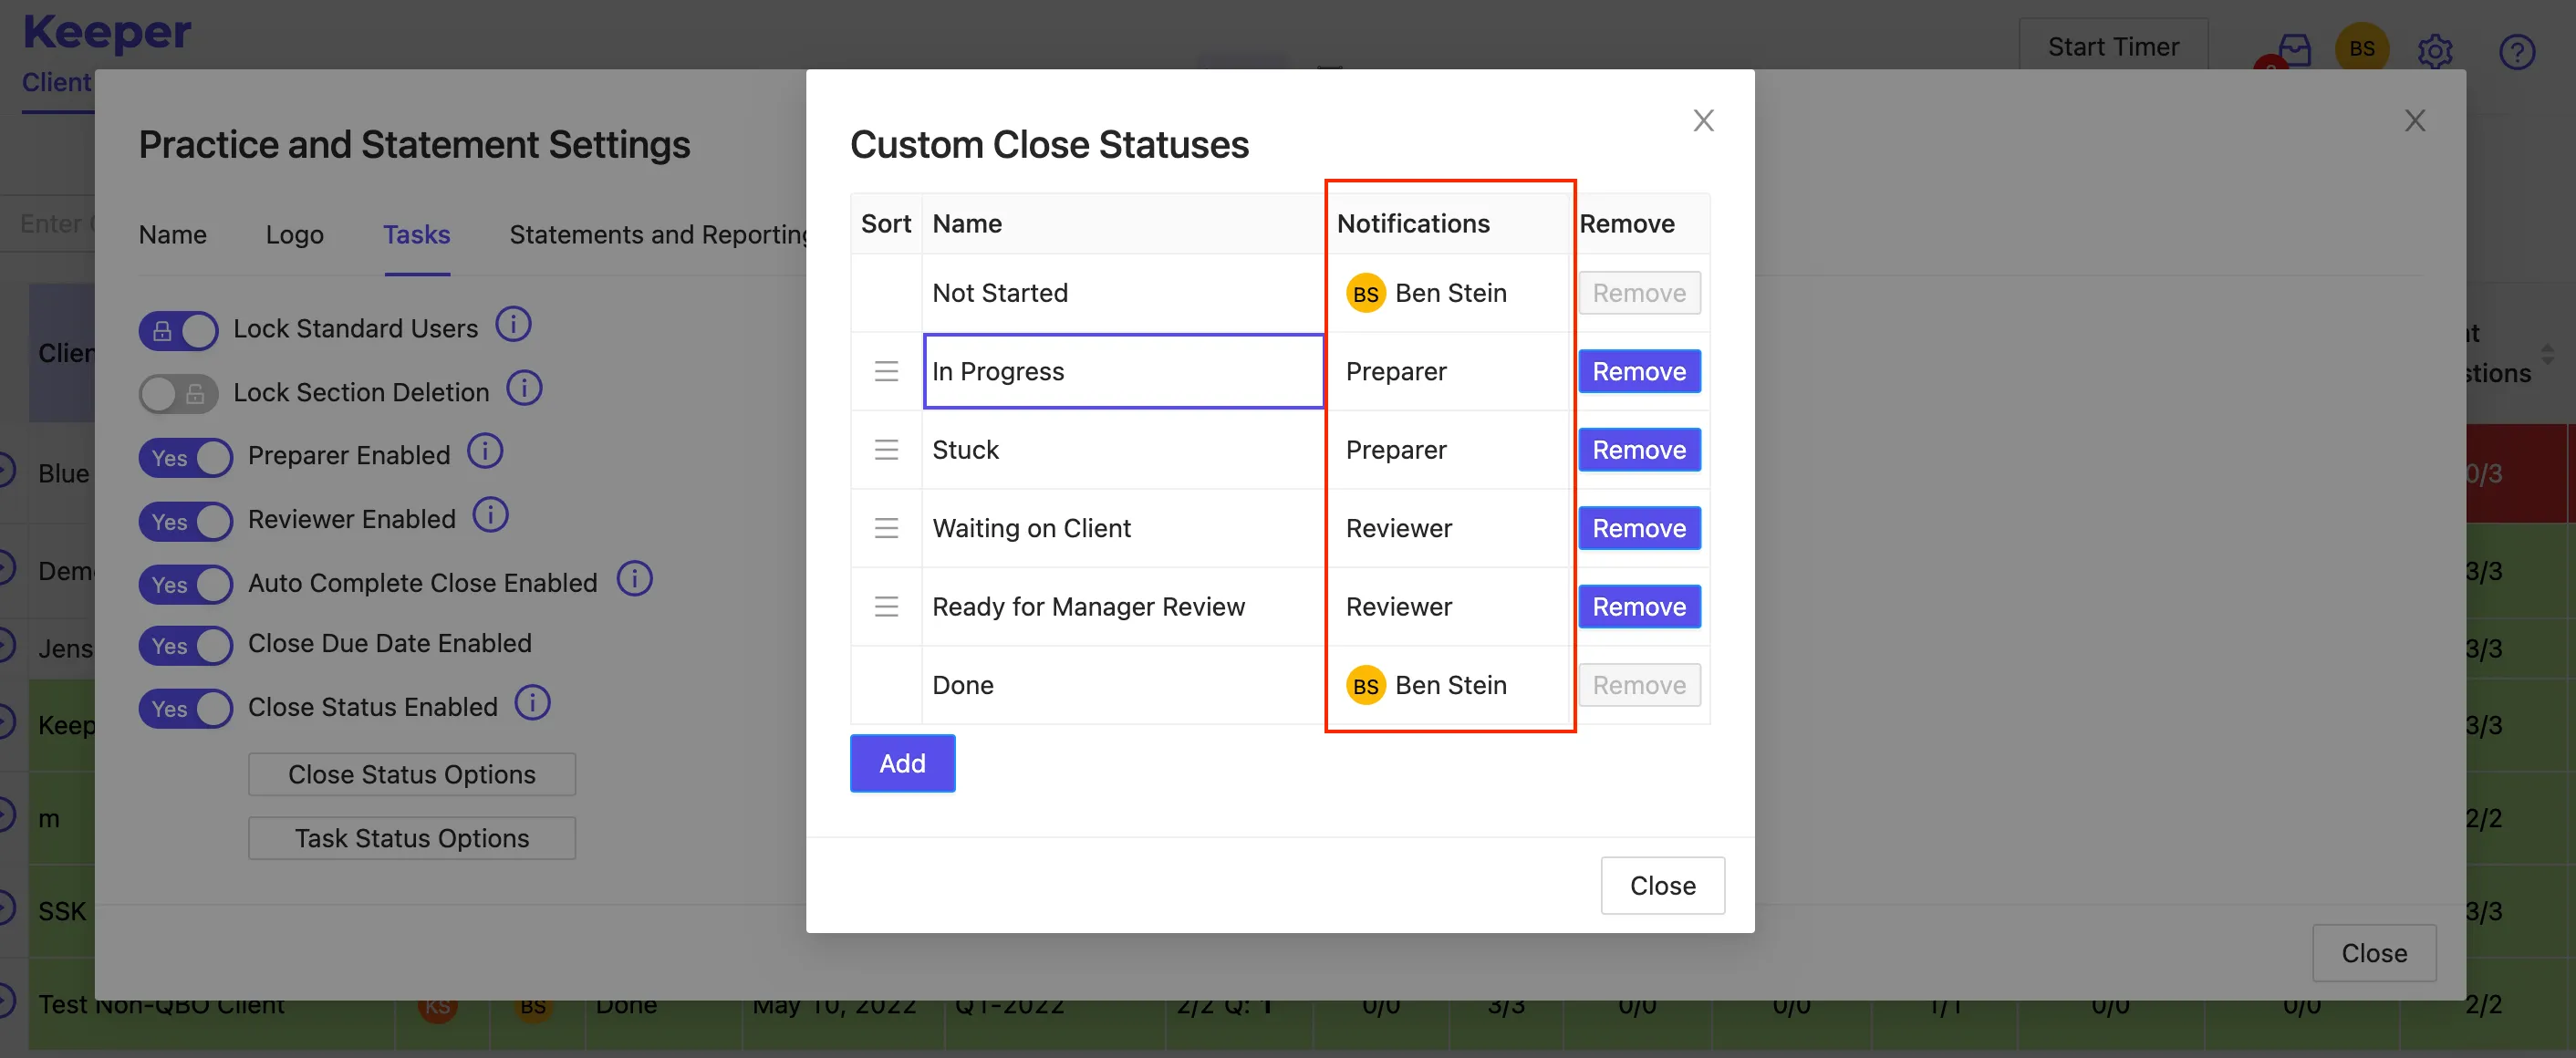Toggle Close Status Enabled switch

(186, 709)
